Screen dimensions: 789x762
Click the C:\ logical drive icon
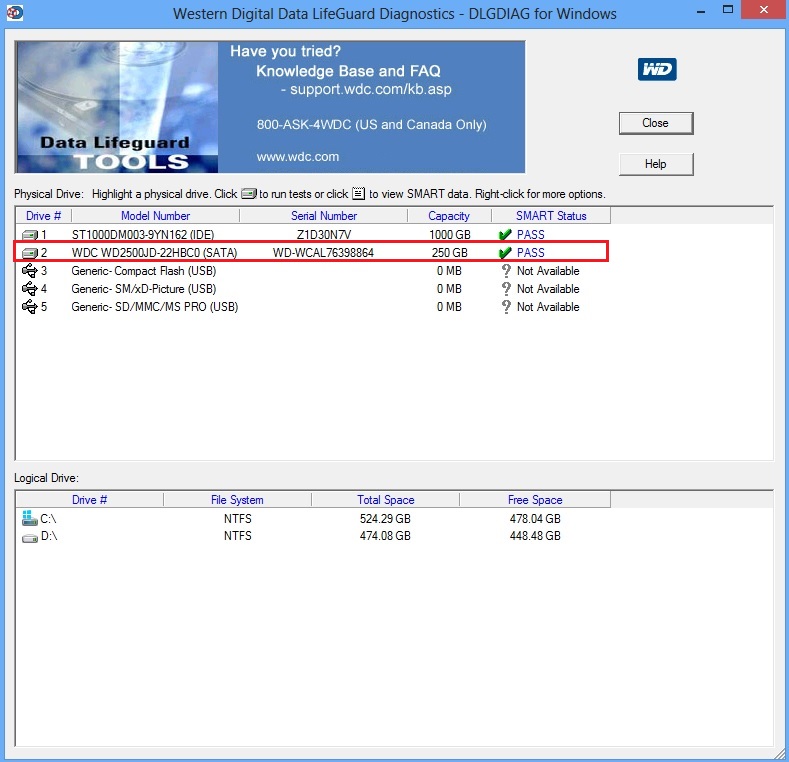[x=30, y=518]
